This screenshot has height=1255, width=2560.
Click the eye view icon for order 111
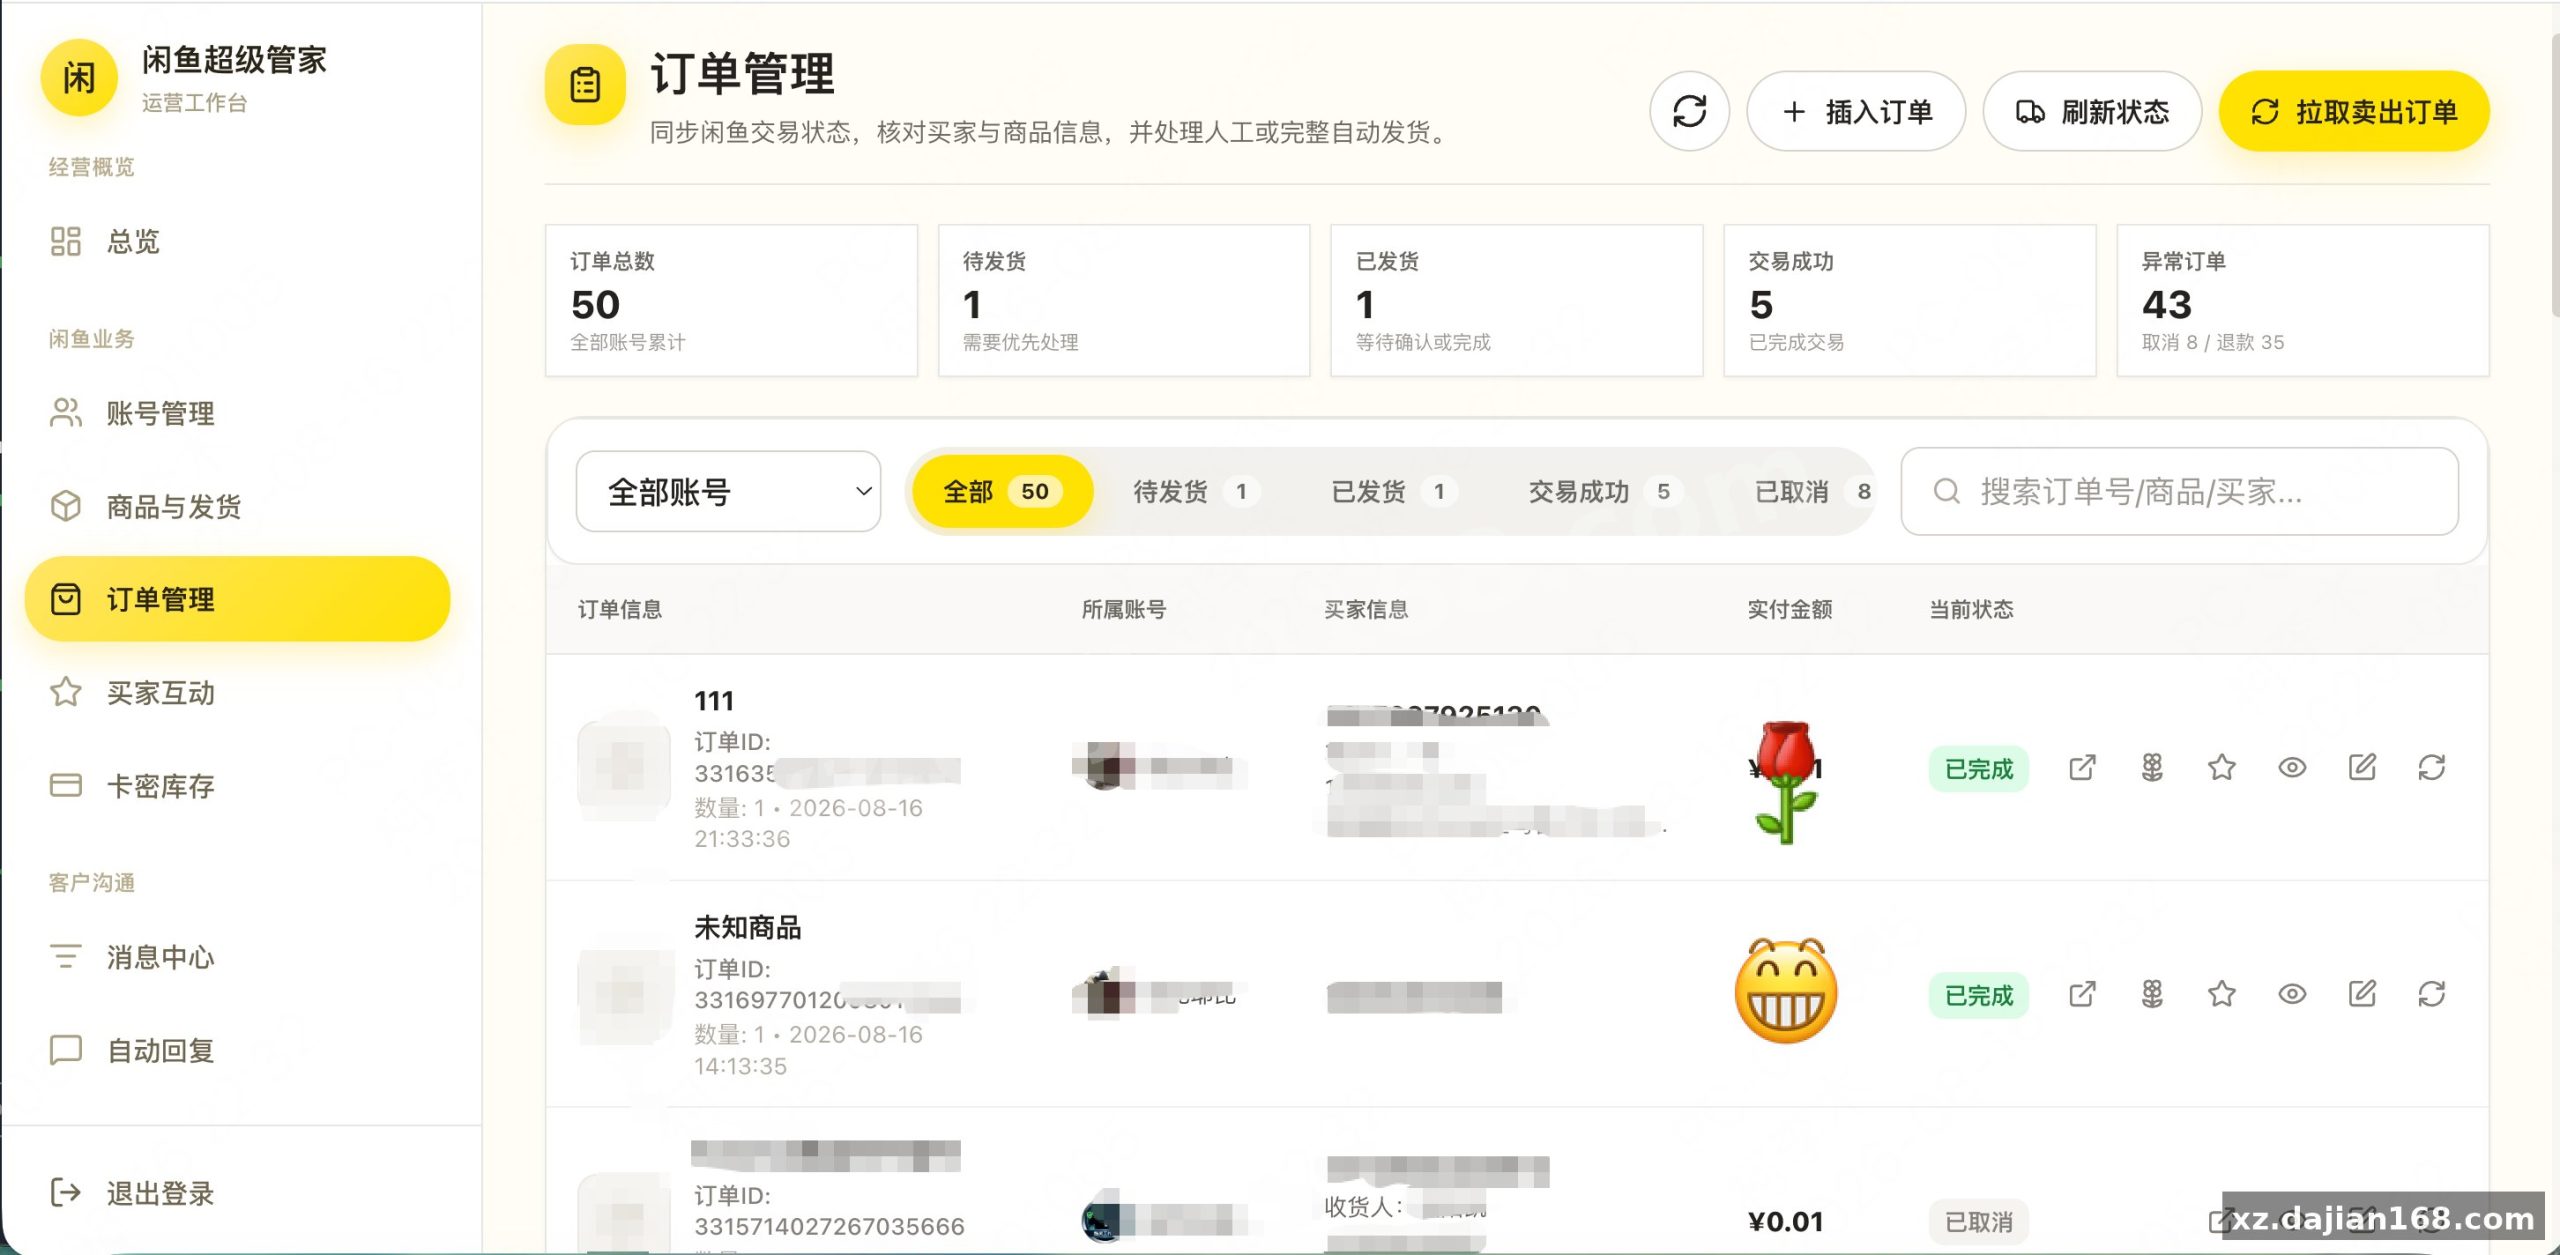(x=2292, y=768)
